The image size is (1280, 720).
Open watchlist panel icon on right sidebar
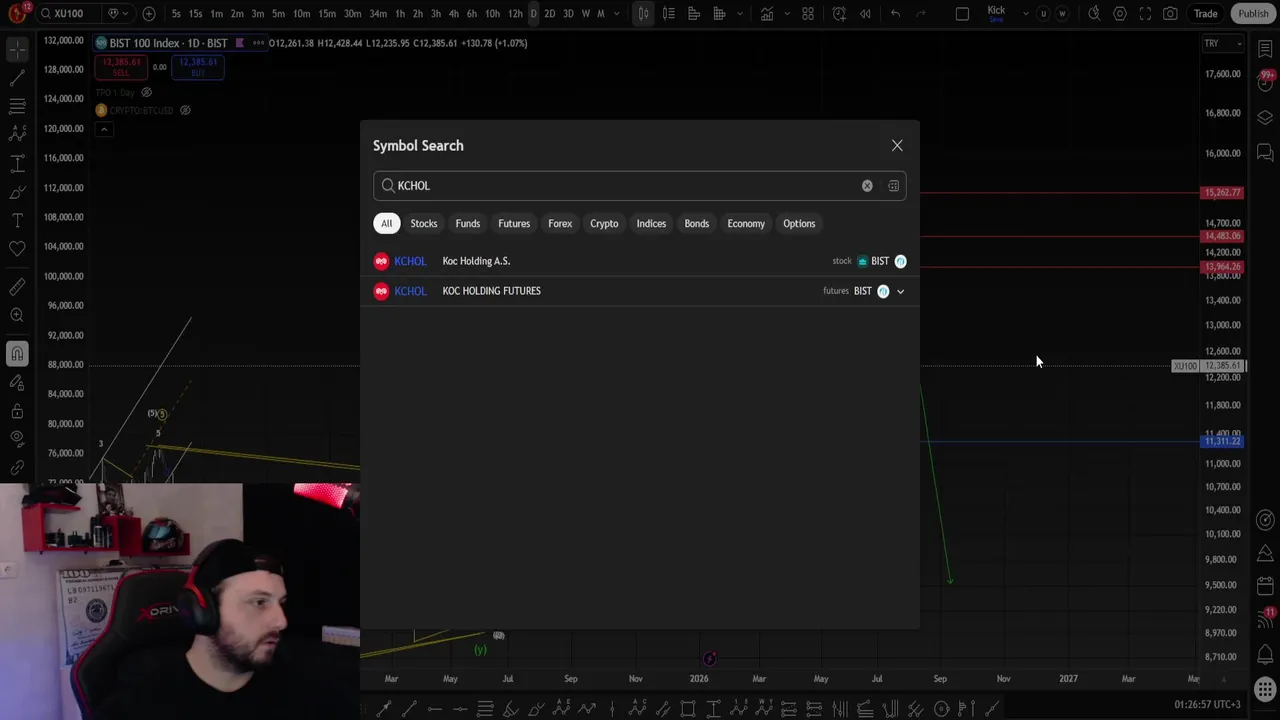click(1265, 48)
